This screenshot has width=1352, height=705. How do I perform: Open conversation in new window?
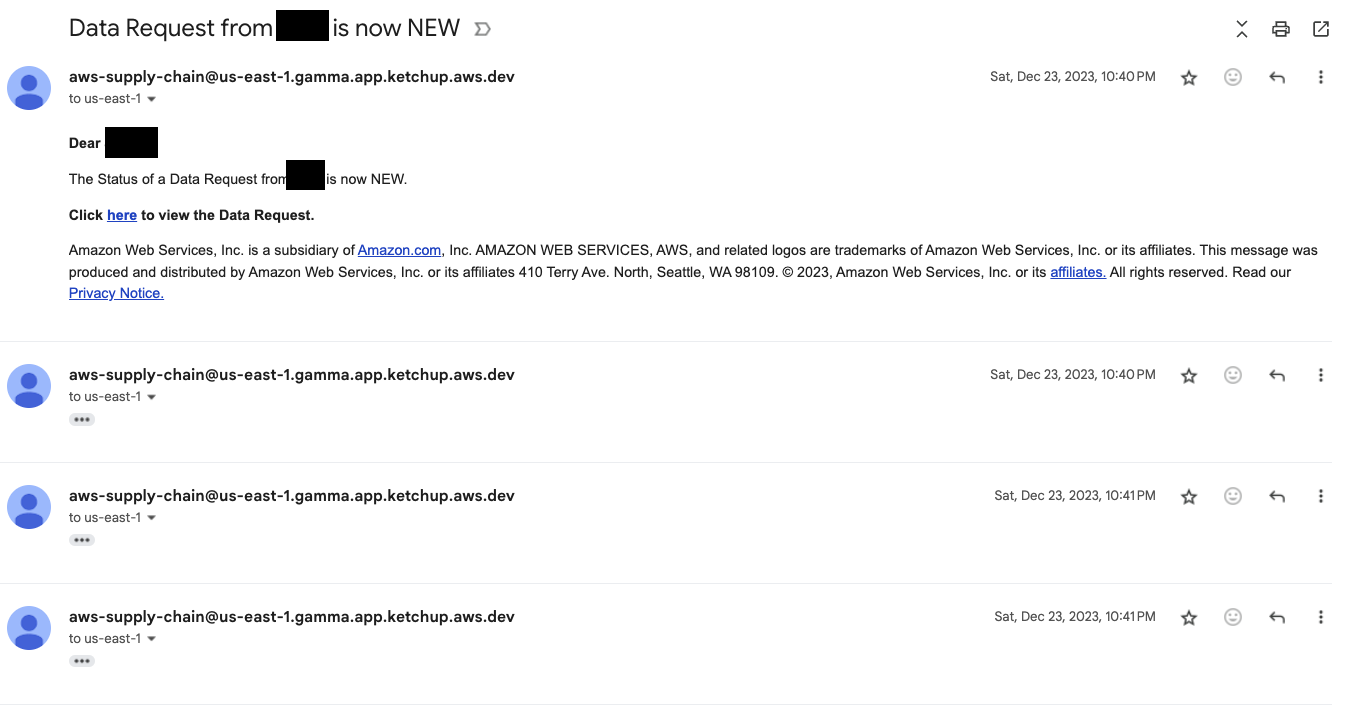(x=1321, y=29)
